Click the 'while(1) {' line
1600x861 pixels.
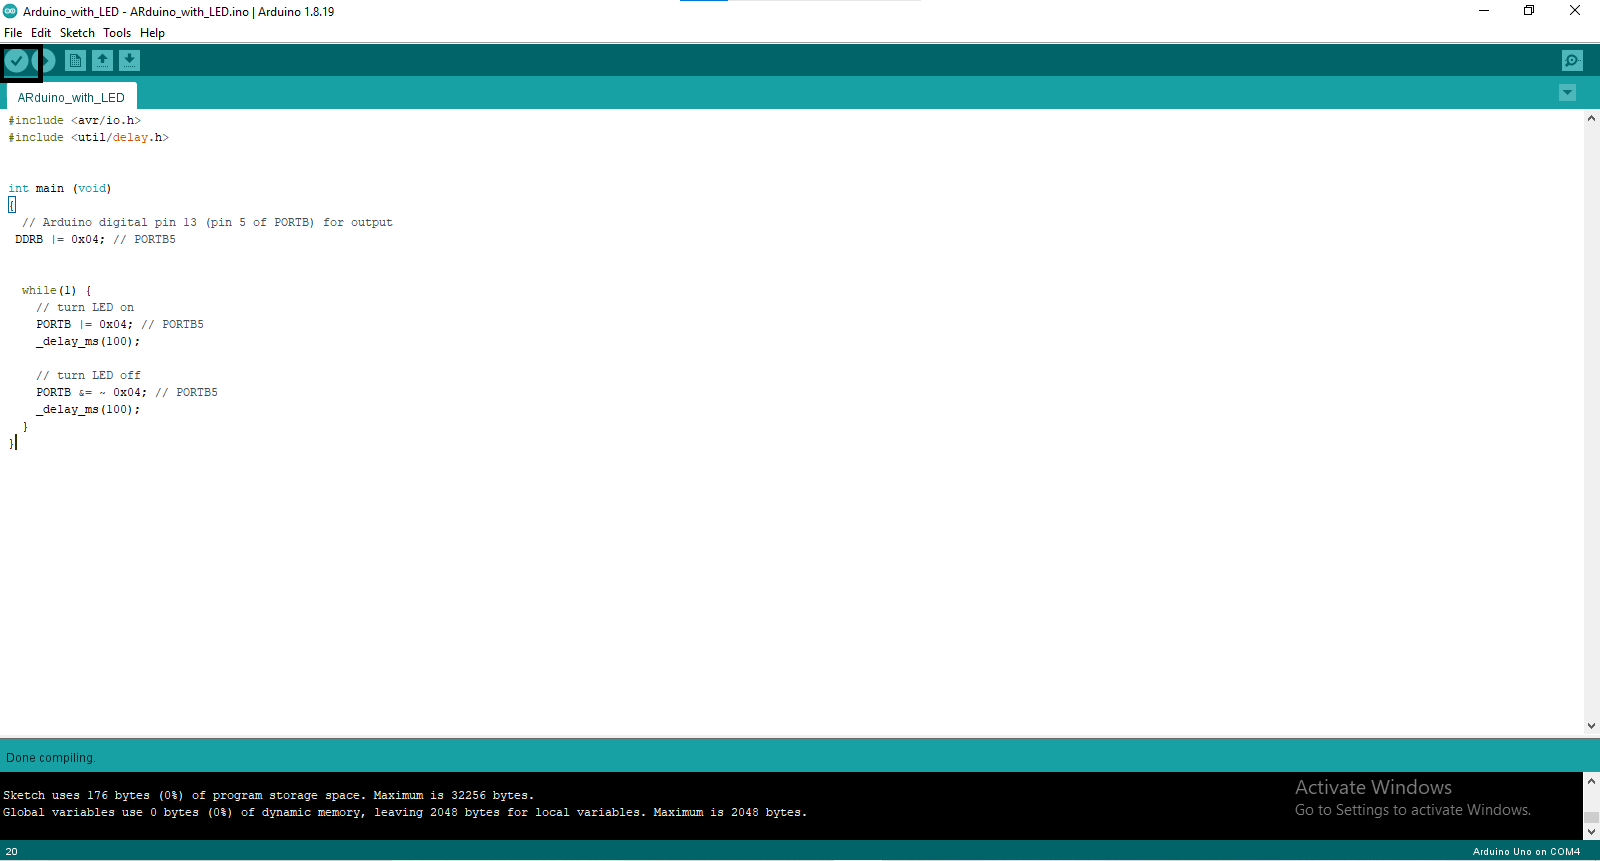[56, 290]
